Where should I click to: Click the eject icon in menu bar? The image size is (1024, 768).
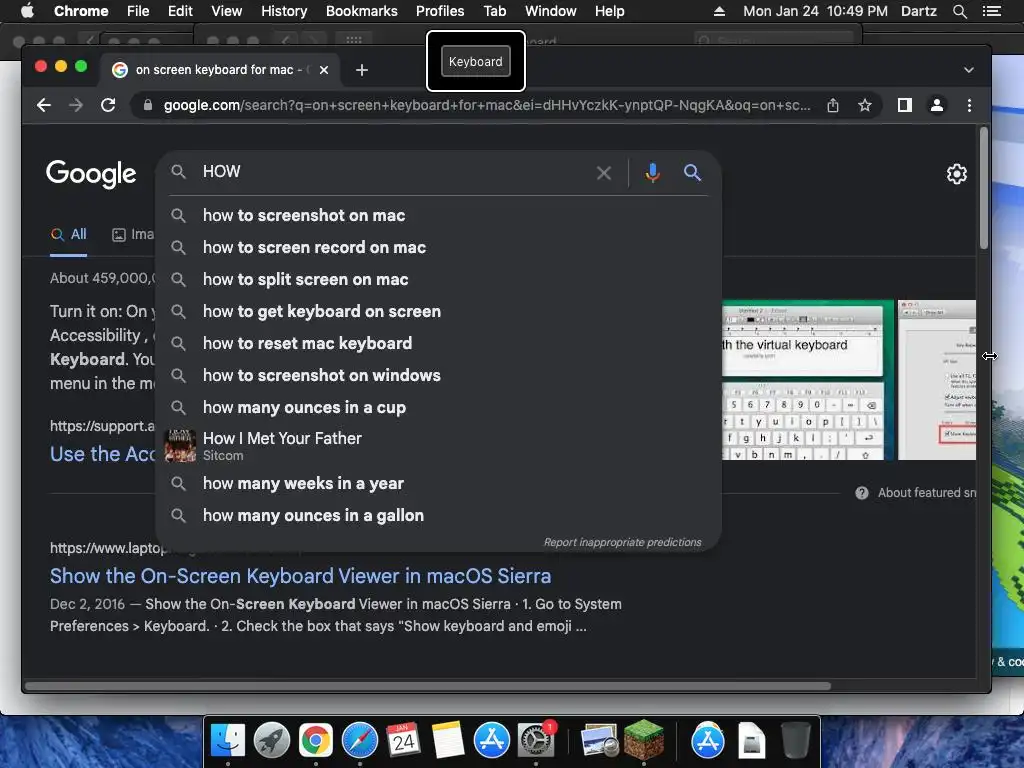click(719, 11)
